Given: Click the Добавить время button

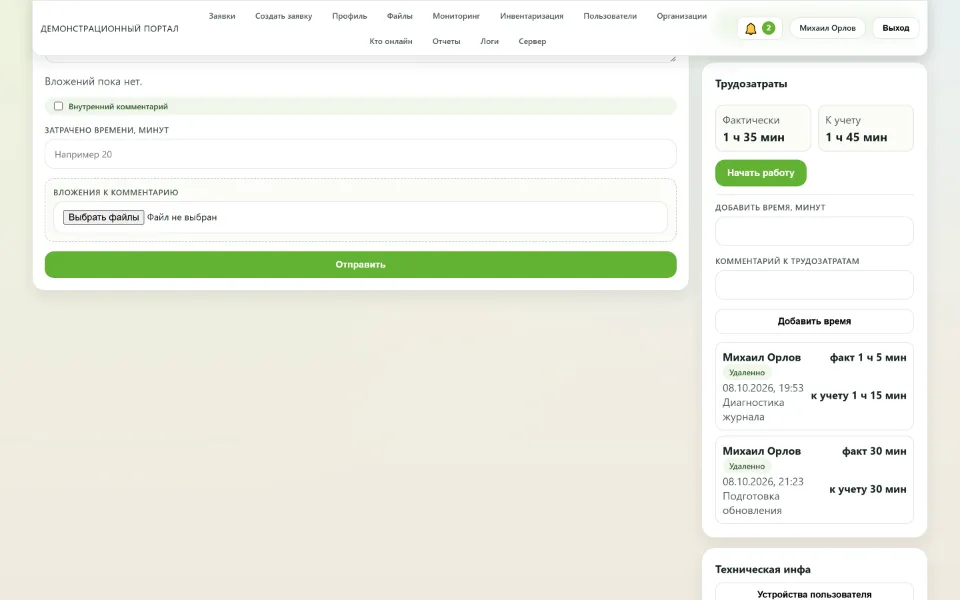Looking at the screenshot, I should (814, 321).
